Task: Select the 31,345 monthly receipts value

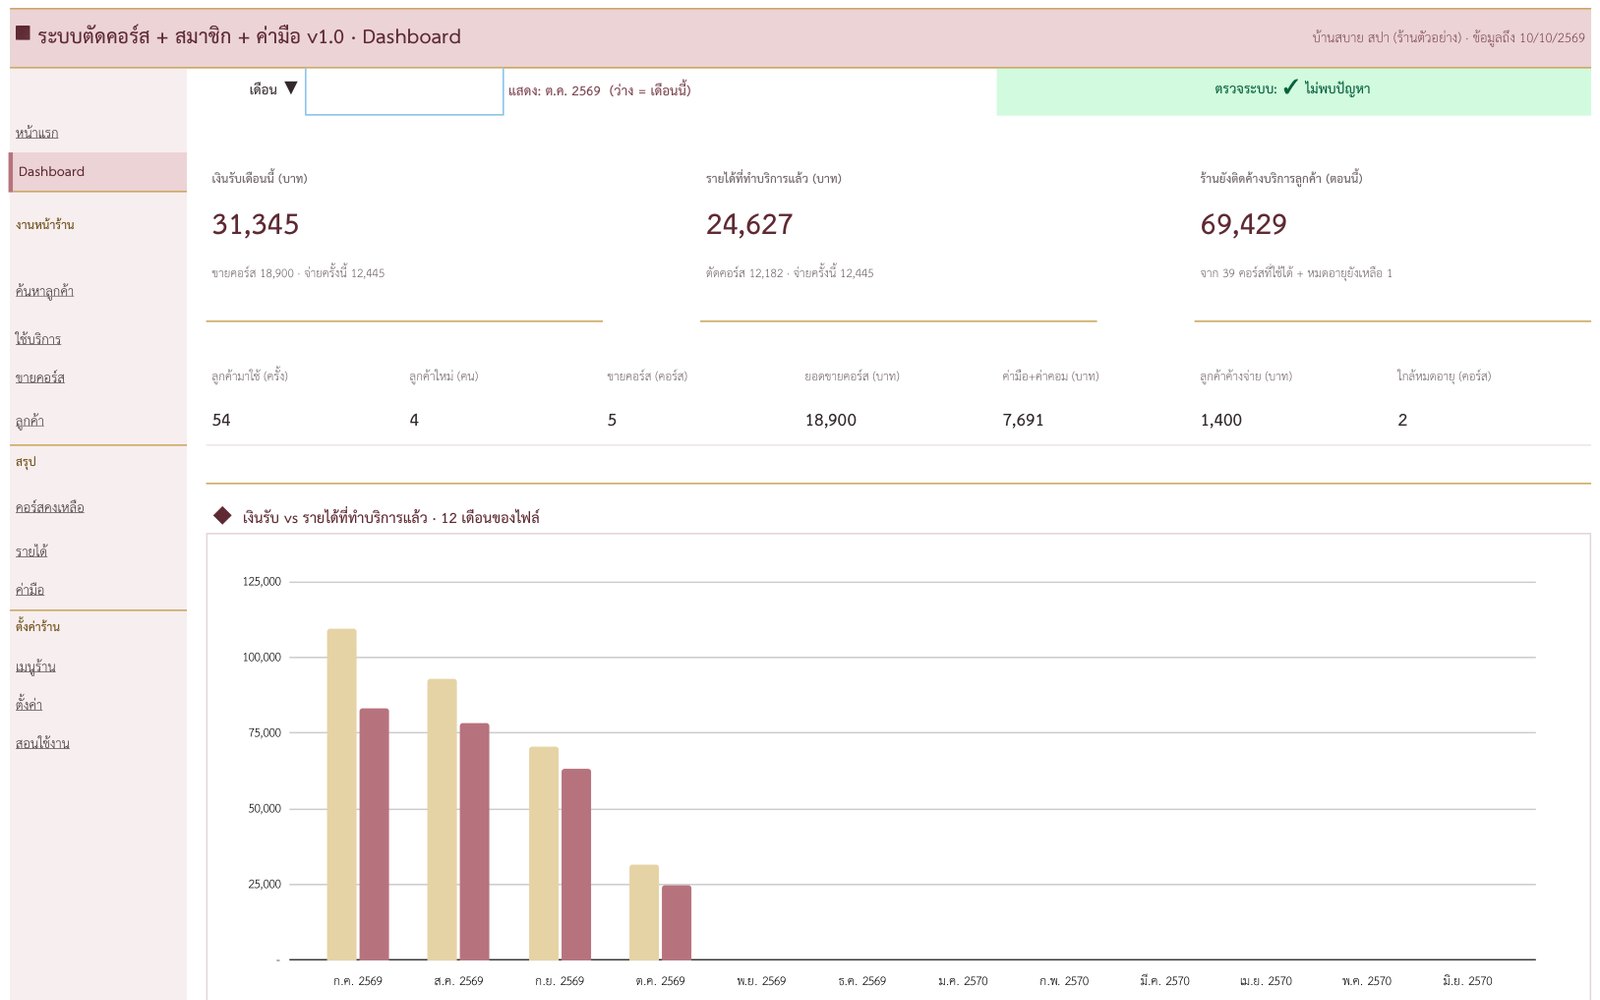Action: 255,224
